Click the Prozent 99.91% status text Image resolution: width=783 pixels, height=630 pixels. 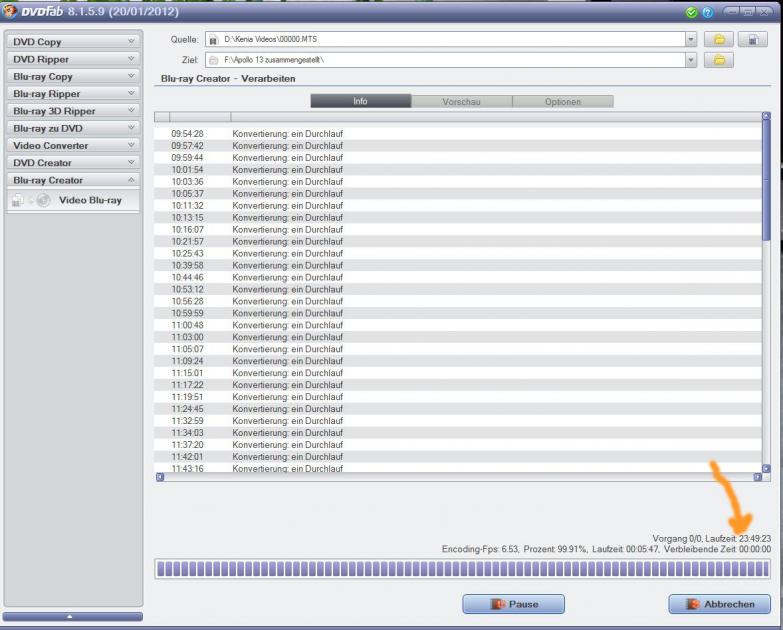(x=555, y=549)
